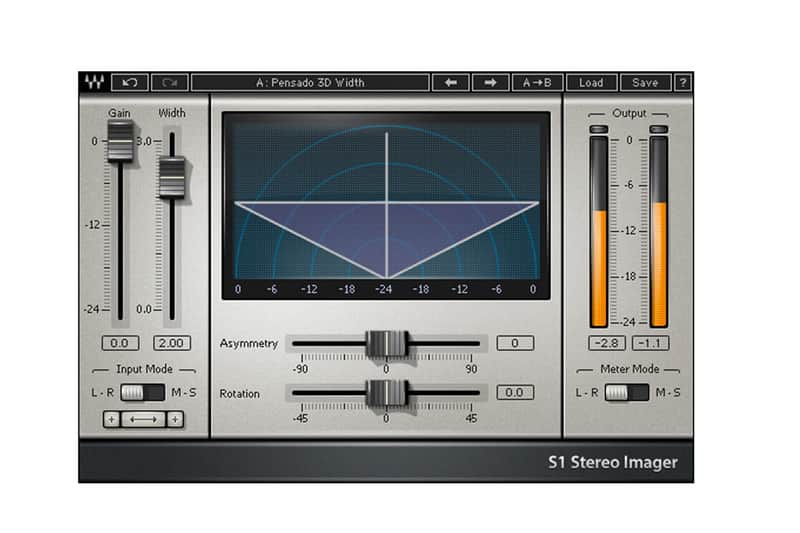Toggle Meter Mode between L-R and M-S

pos(627,392)
